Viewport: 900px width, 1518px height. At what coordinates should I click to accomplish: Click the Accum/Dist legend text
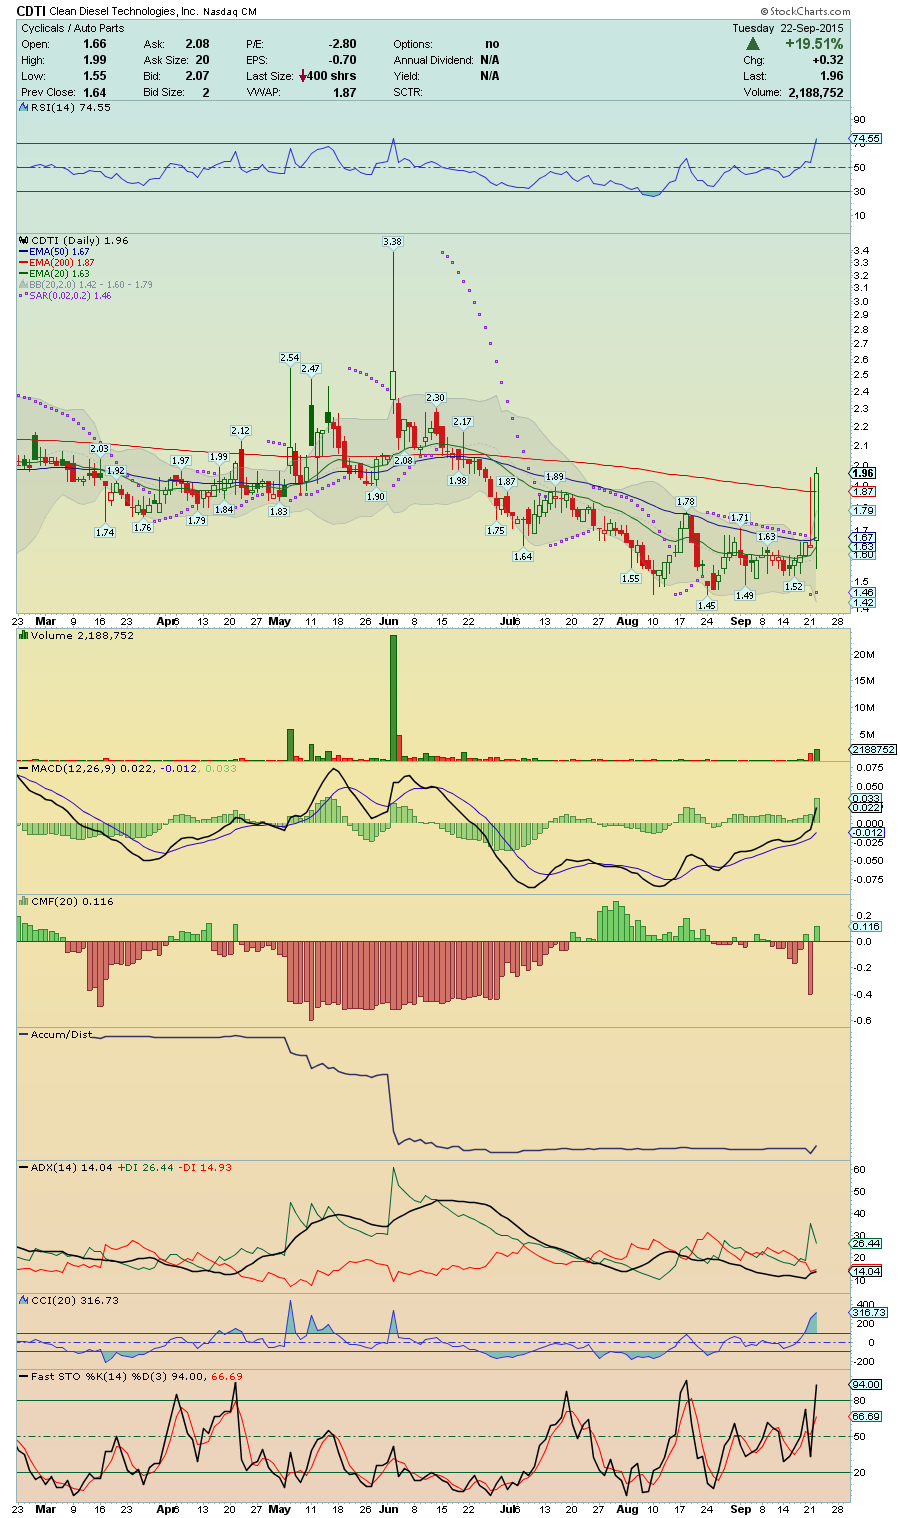(x=61, y=1034)
